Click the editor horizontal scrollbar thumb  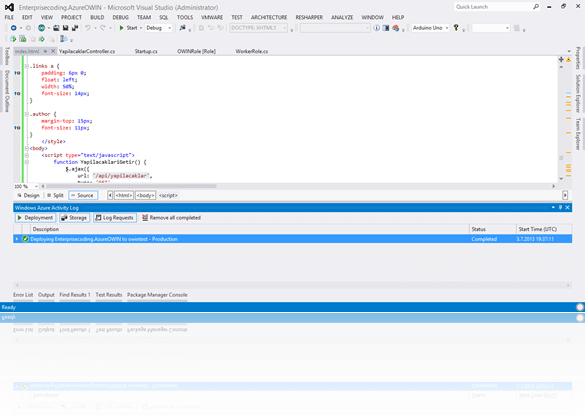pos(131,186)
